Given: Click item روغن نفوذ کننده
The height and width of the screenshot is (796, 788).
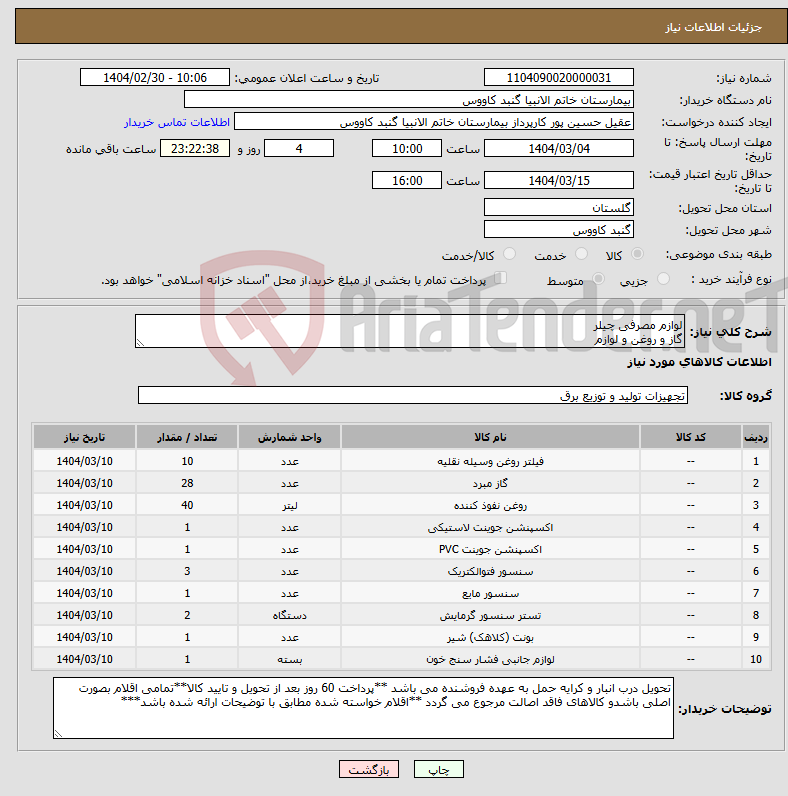Looking at the screenshot, I should [490, 506].
